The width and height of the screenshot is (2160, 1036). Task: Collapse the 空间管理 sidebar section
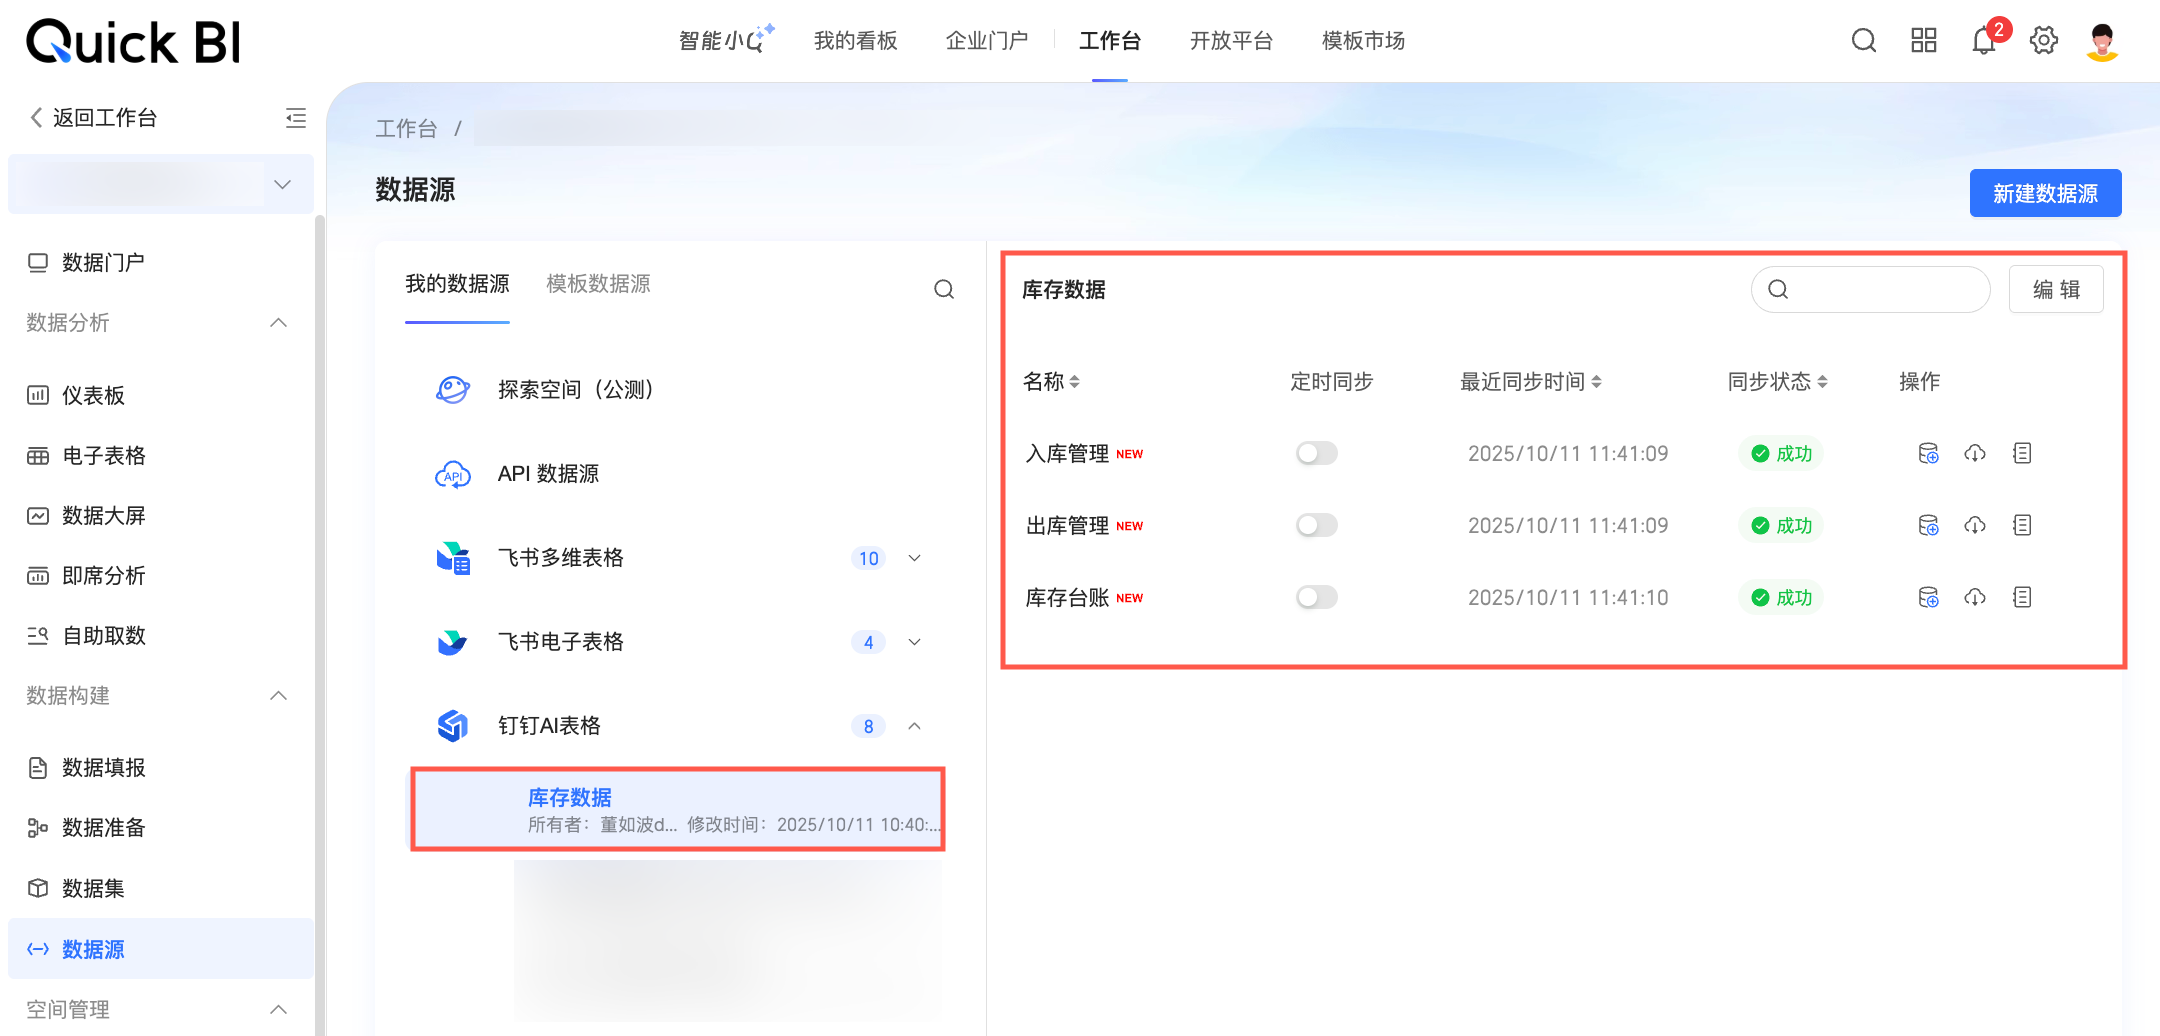tap(279, 1009)
